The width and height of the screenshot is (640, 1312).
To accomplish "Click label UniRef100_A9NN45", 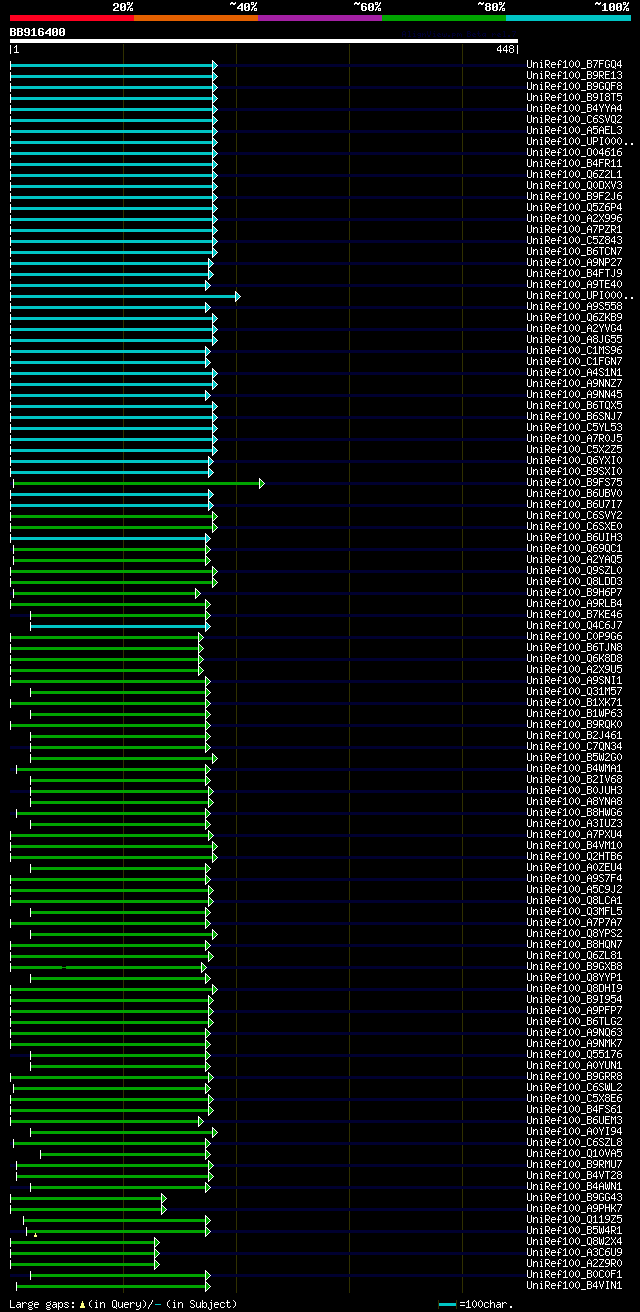I will click(x=574, y=395).
